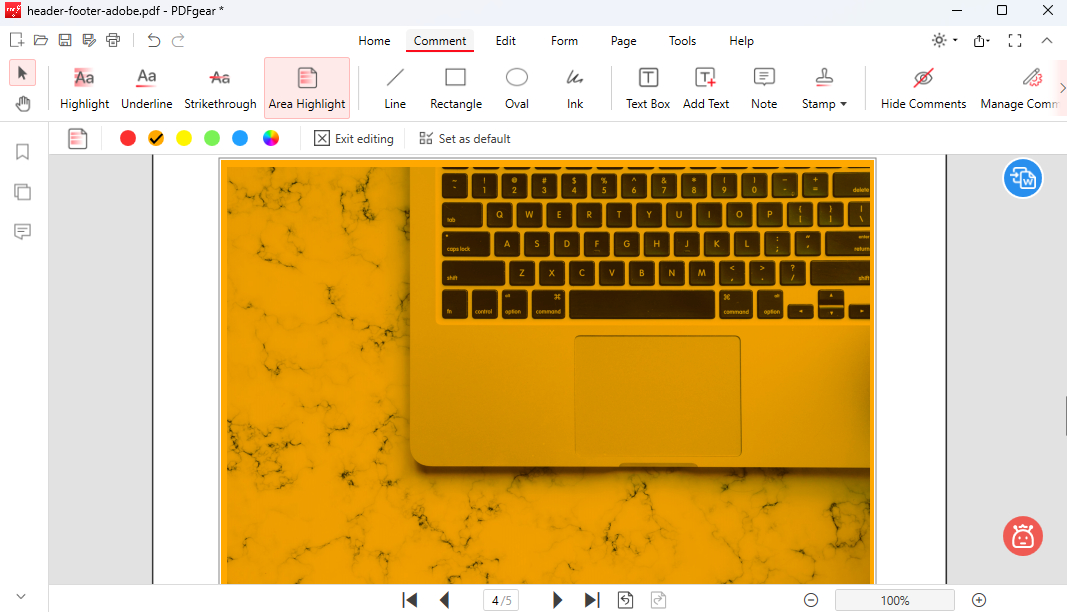This screenshot has height=612, width=1067.
Task: Switch to the Edit tab
Action: pyautogui.click(x=506, y=41)
